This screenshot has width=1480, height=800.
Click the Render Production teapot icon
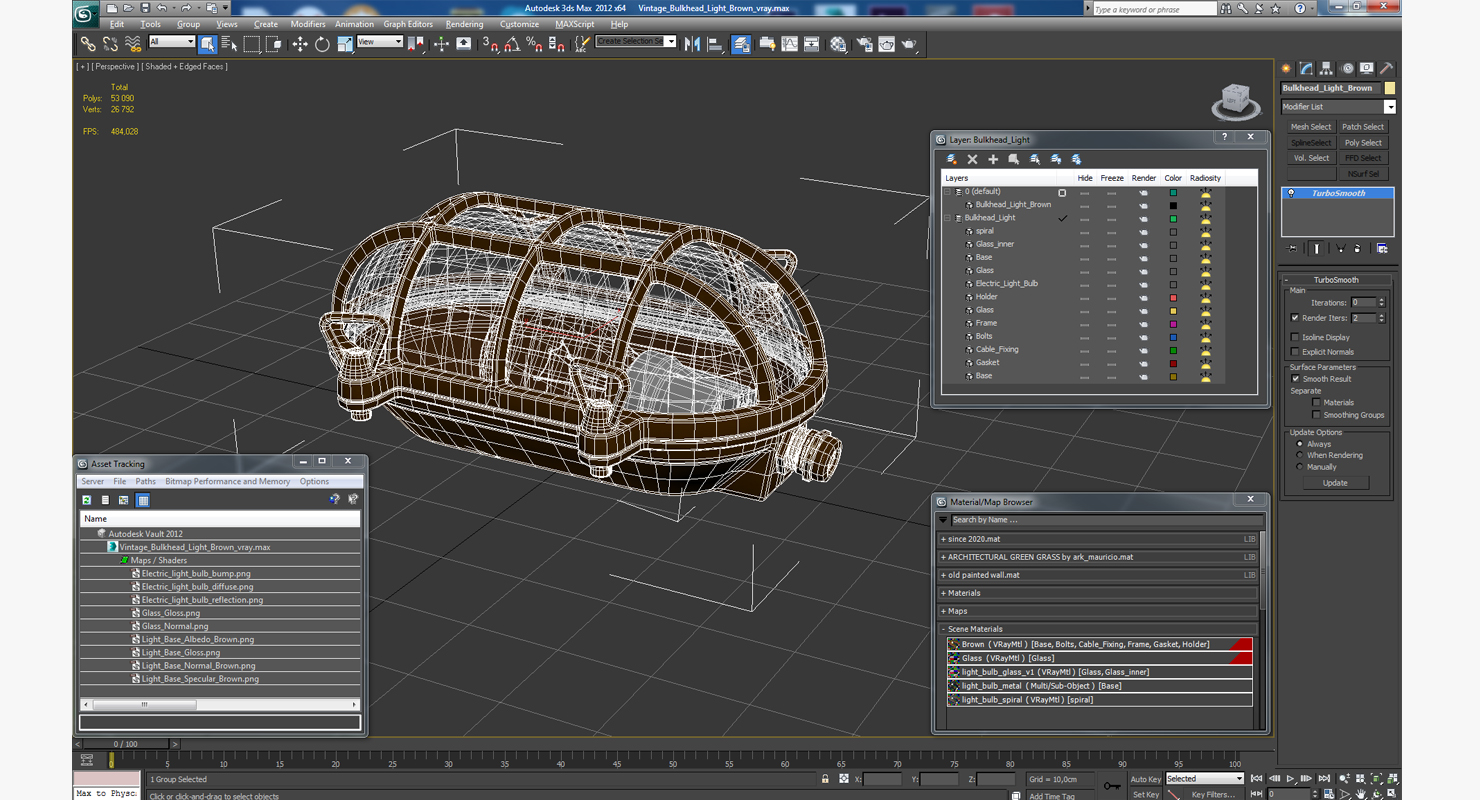909,44
